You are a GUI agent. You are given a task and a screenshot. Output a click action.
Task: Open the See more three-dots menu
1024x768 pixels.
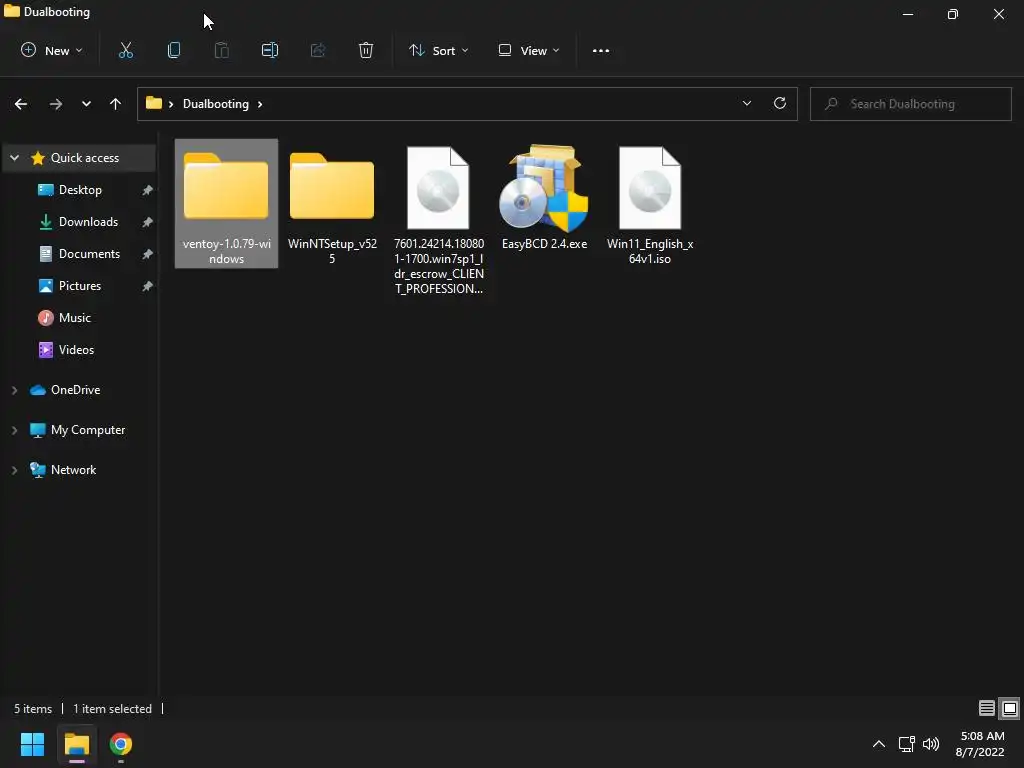point(601,50)
